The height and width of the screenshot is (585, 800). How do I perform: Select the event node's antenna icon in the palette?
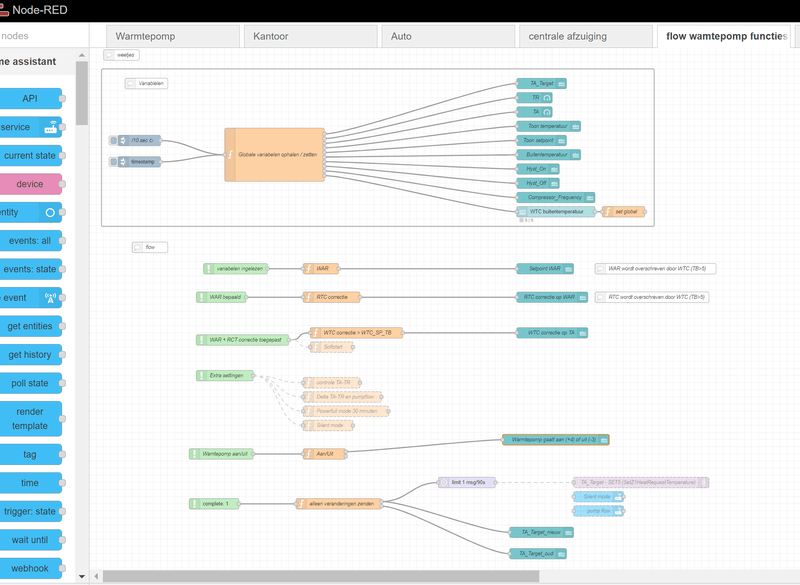point(50,298)
